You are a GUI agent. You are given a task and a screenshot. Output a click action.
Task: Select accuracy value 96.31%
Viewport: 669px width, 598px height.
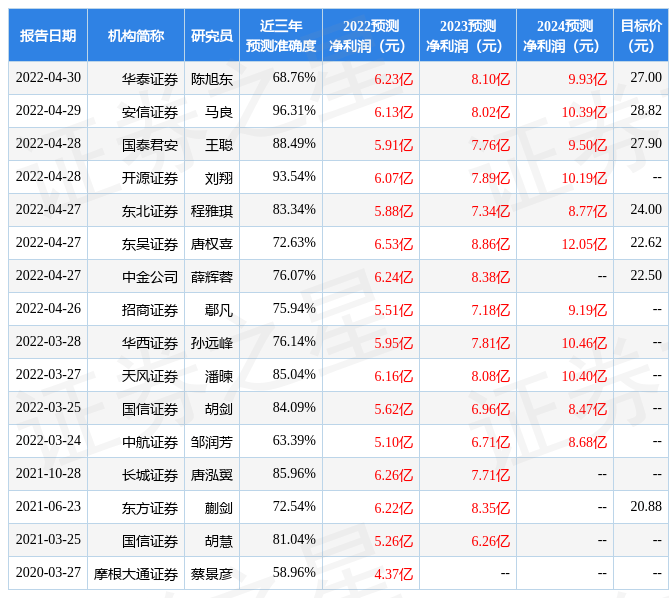click(294, 110)
